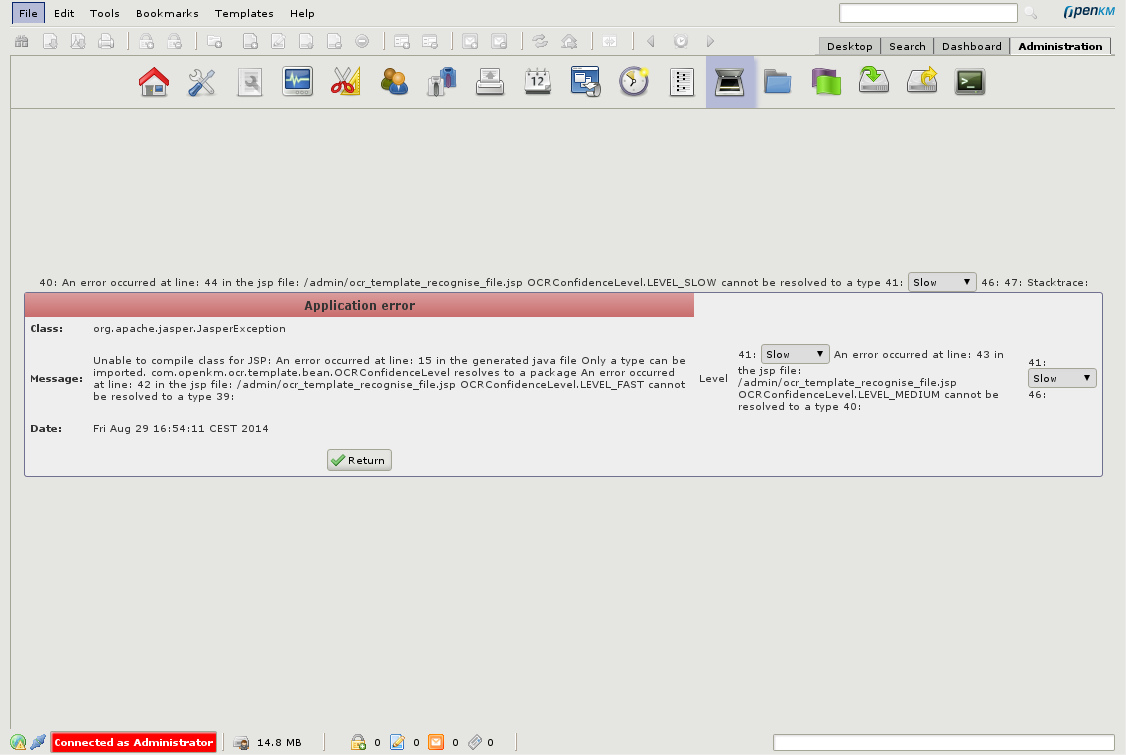The image size is (1126, 755).
Task: Open the activity monitor screen icon
Action: (297, 82)
